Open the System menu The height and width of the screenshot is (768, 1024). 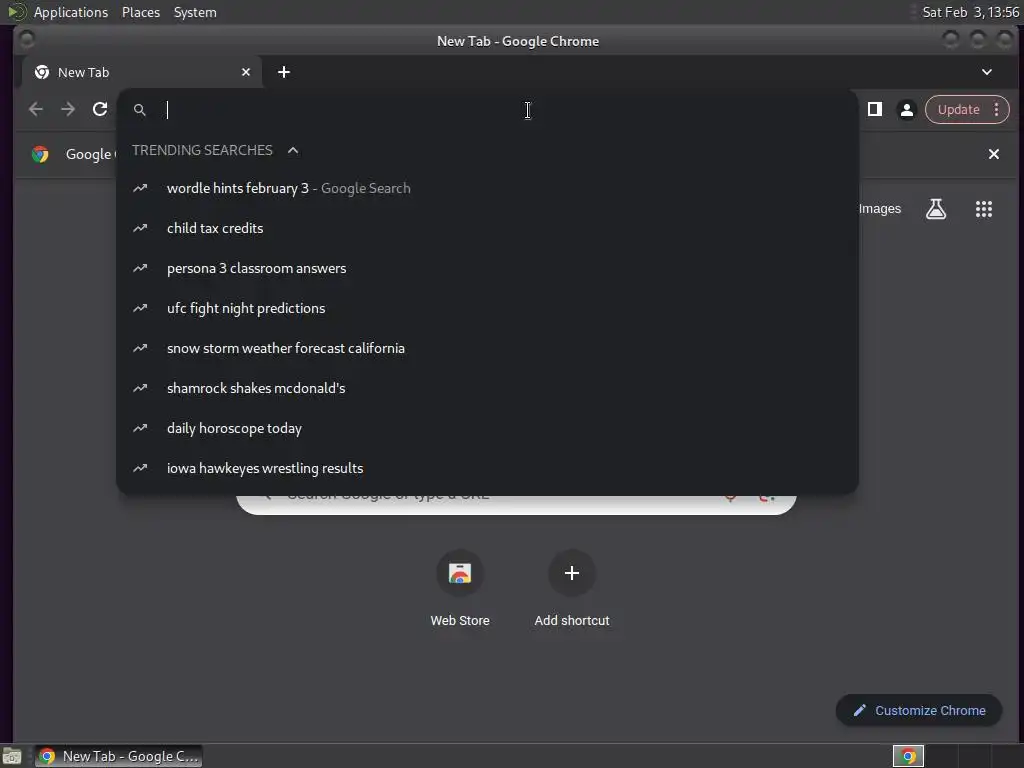tap(195, 12)
